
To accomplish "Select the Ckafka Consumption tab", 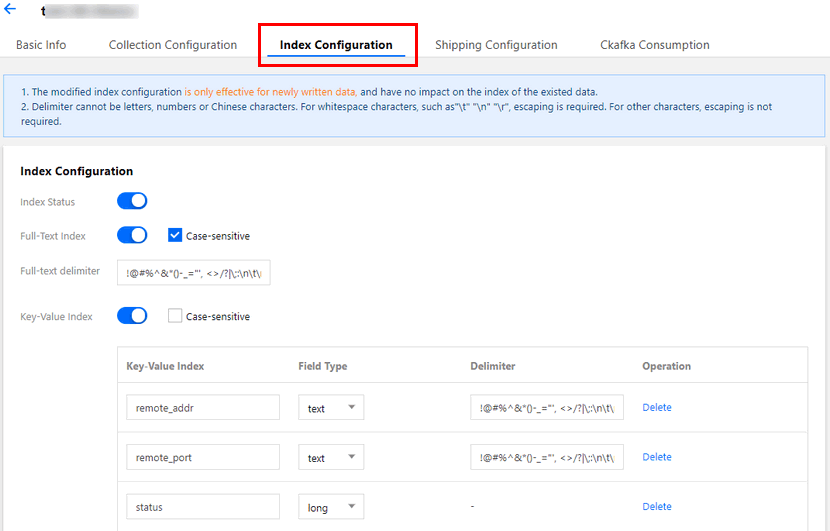I will click(655, 45).
